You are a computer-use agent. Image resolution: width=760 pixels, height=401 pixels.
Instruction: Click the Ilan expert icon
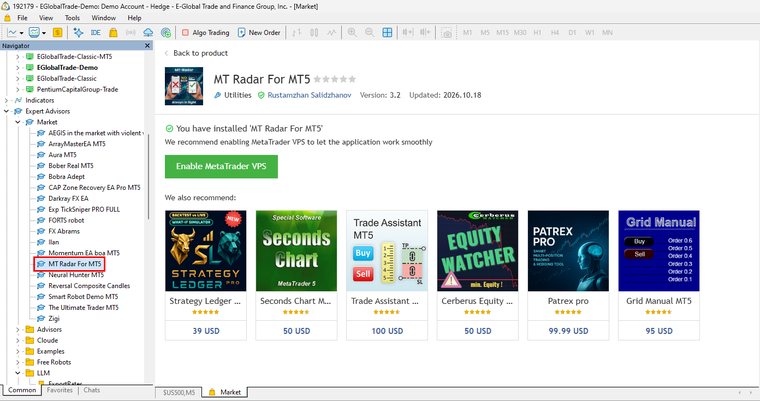coord(41,242)
